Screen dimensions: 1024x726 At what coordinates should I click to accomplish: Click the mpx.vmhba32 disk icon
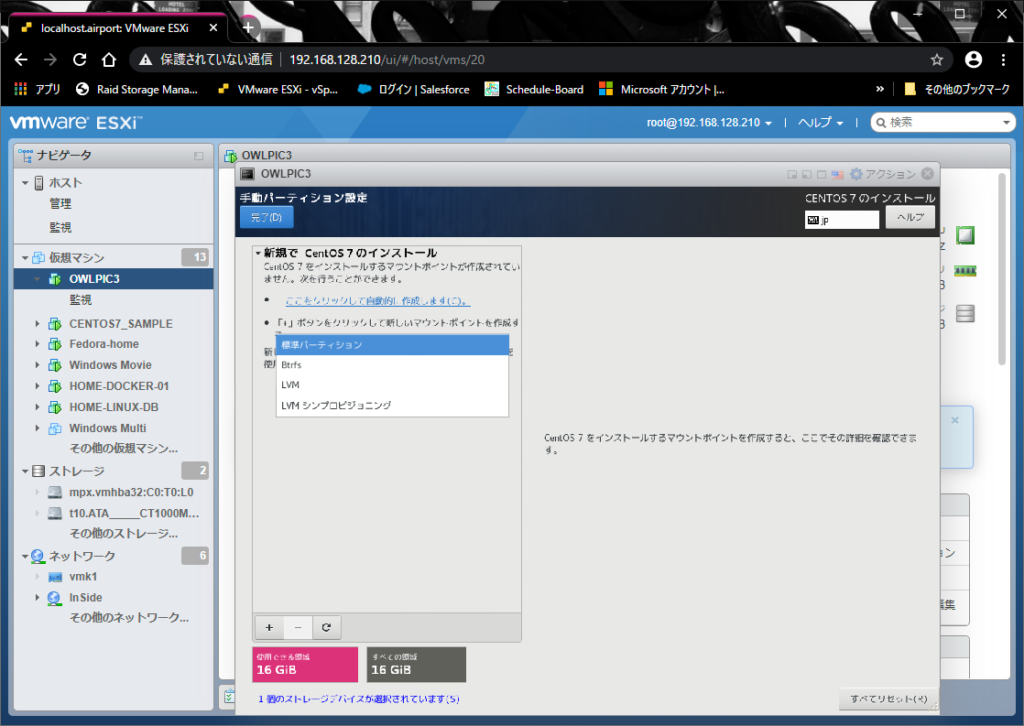[x=55, y=492]
